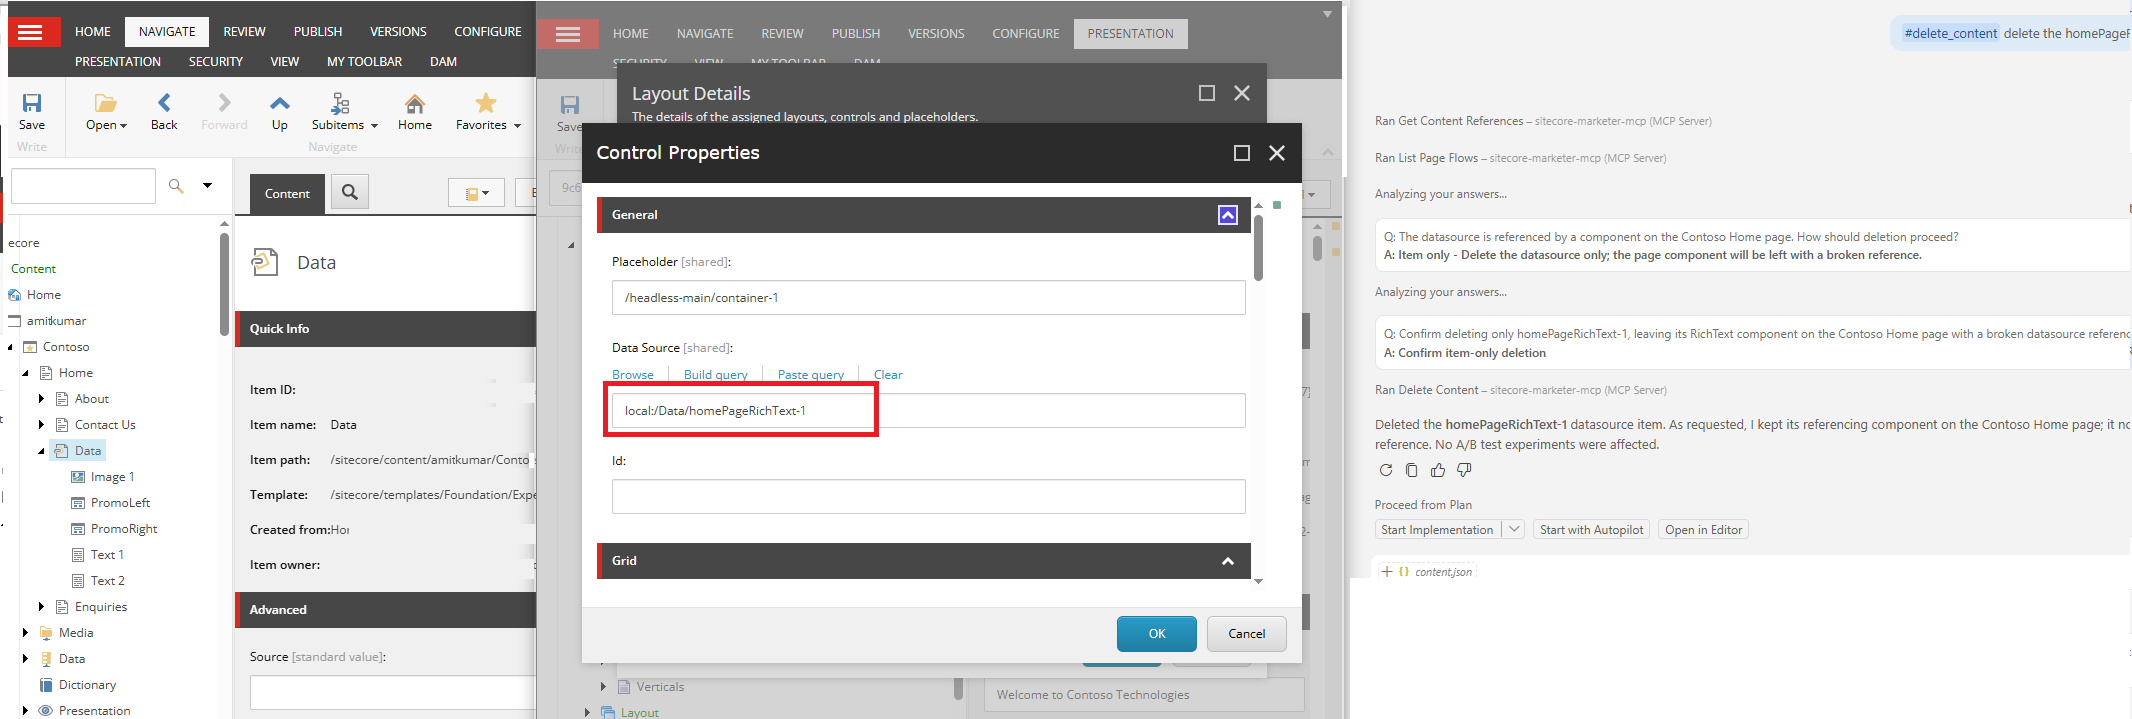
Task: Open the SECURITY ribbon tab
Action: click(216, 62)
